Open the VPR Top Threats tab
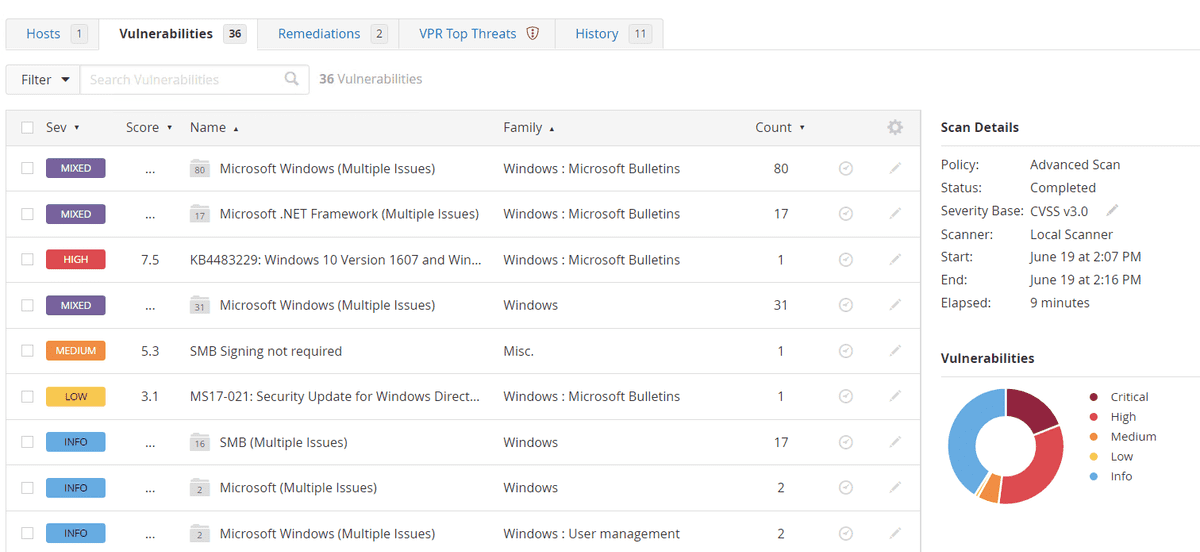Screen dimensions: 1200x552 coord(478,33)
